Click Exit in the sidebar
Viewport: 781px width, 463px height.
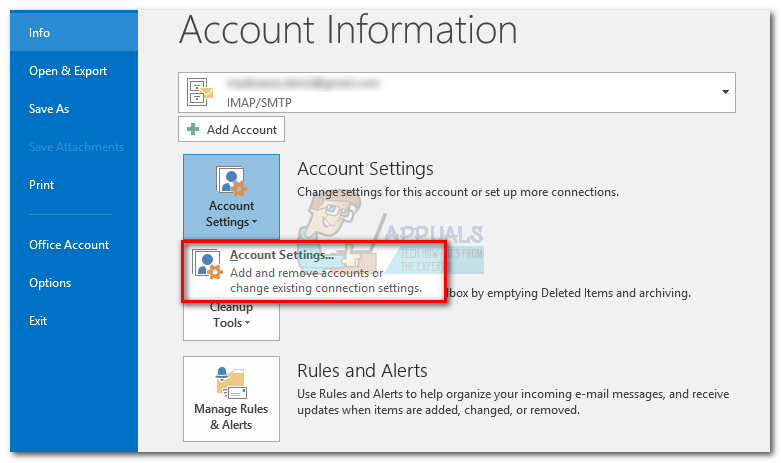[39, 321]
